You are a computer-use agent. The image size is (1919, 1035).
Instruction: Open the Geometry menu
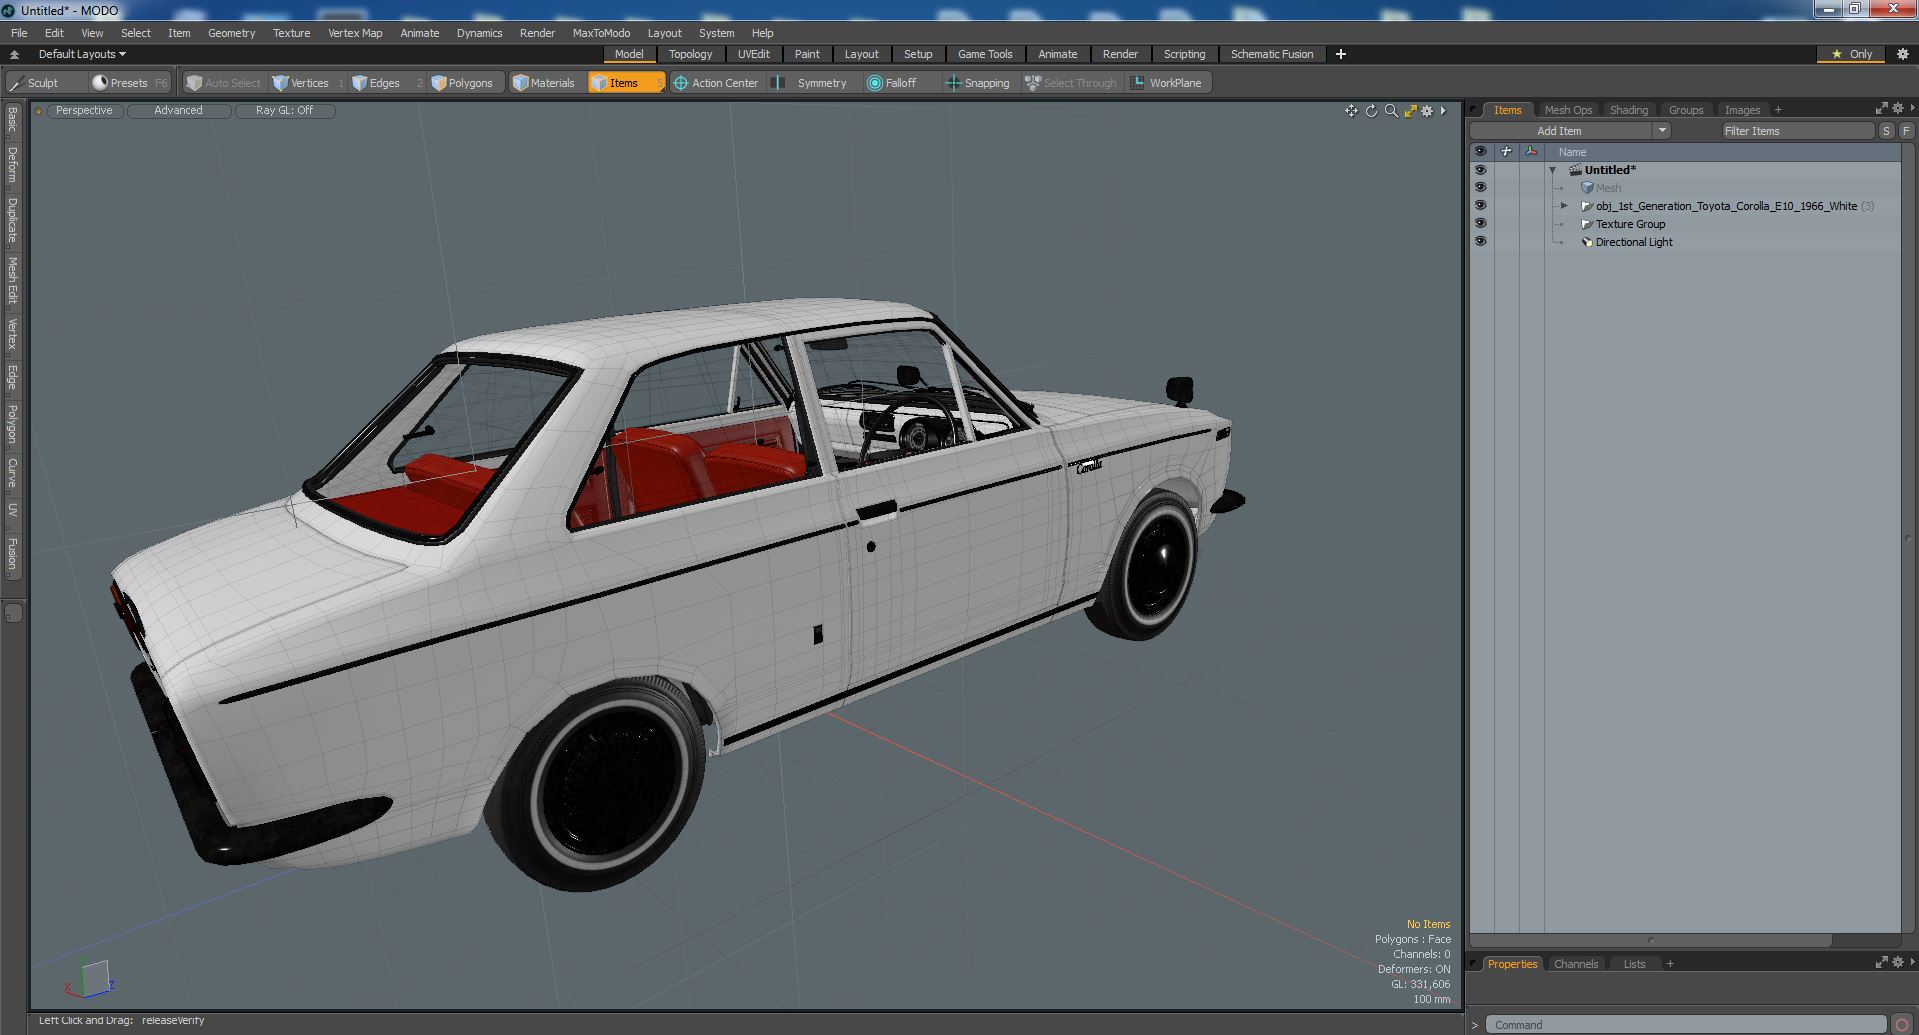coord(231,33)
